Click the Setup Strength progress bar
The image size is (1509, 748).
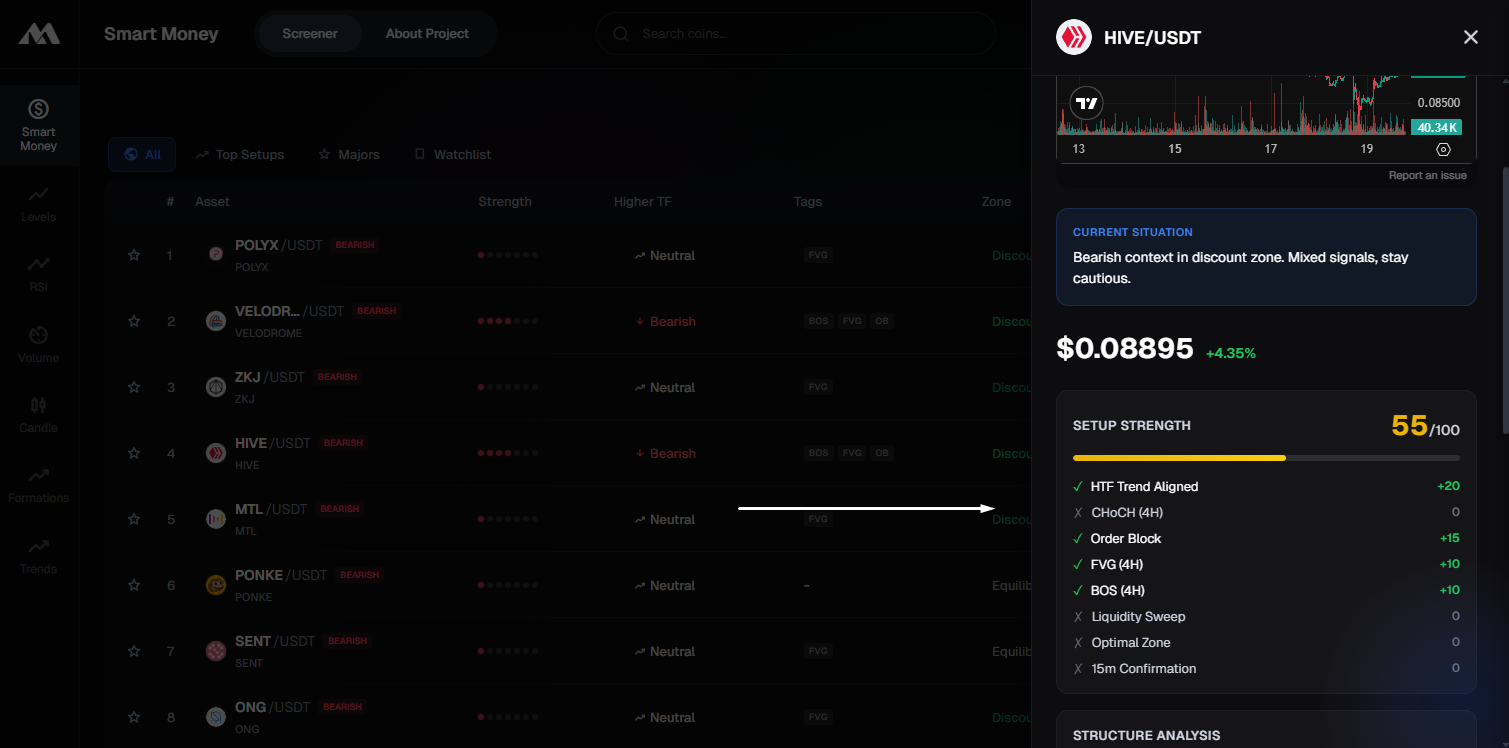(1265, 458)
